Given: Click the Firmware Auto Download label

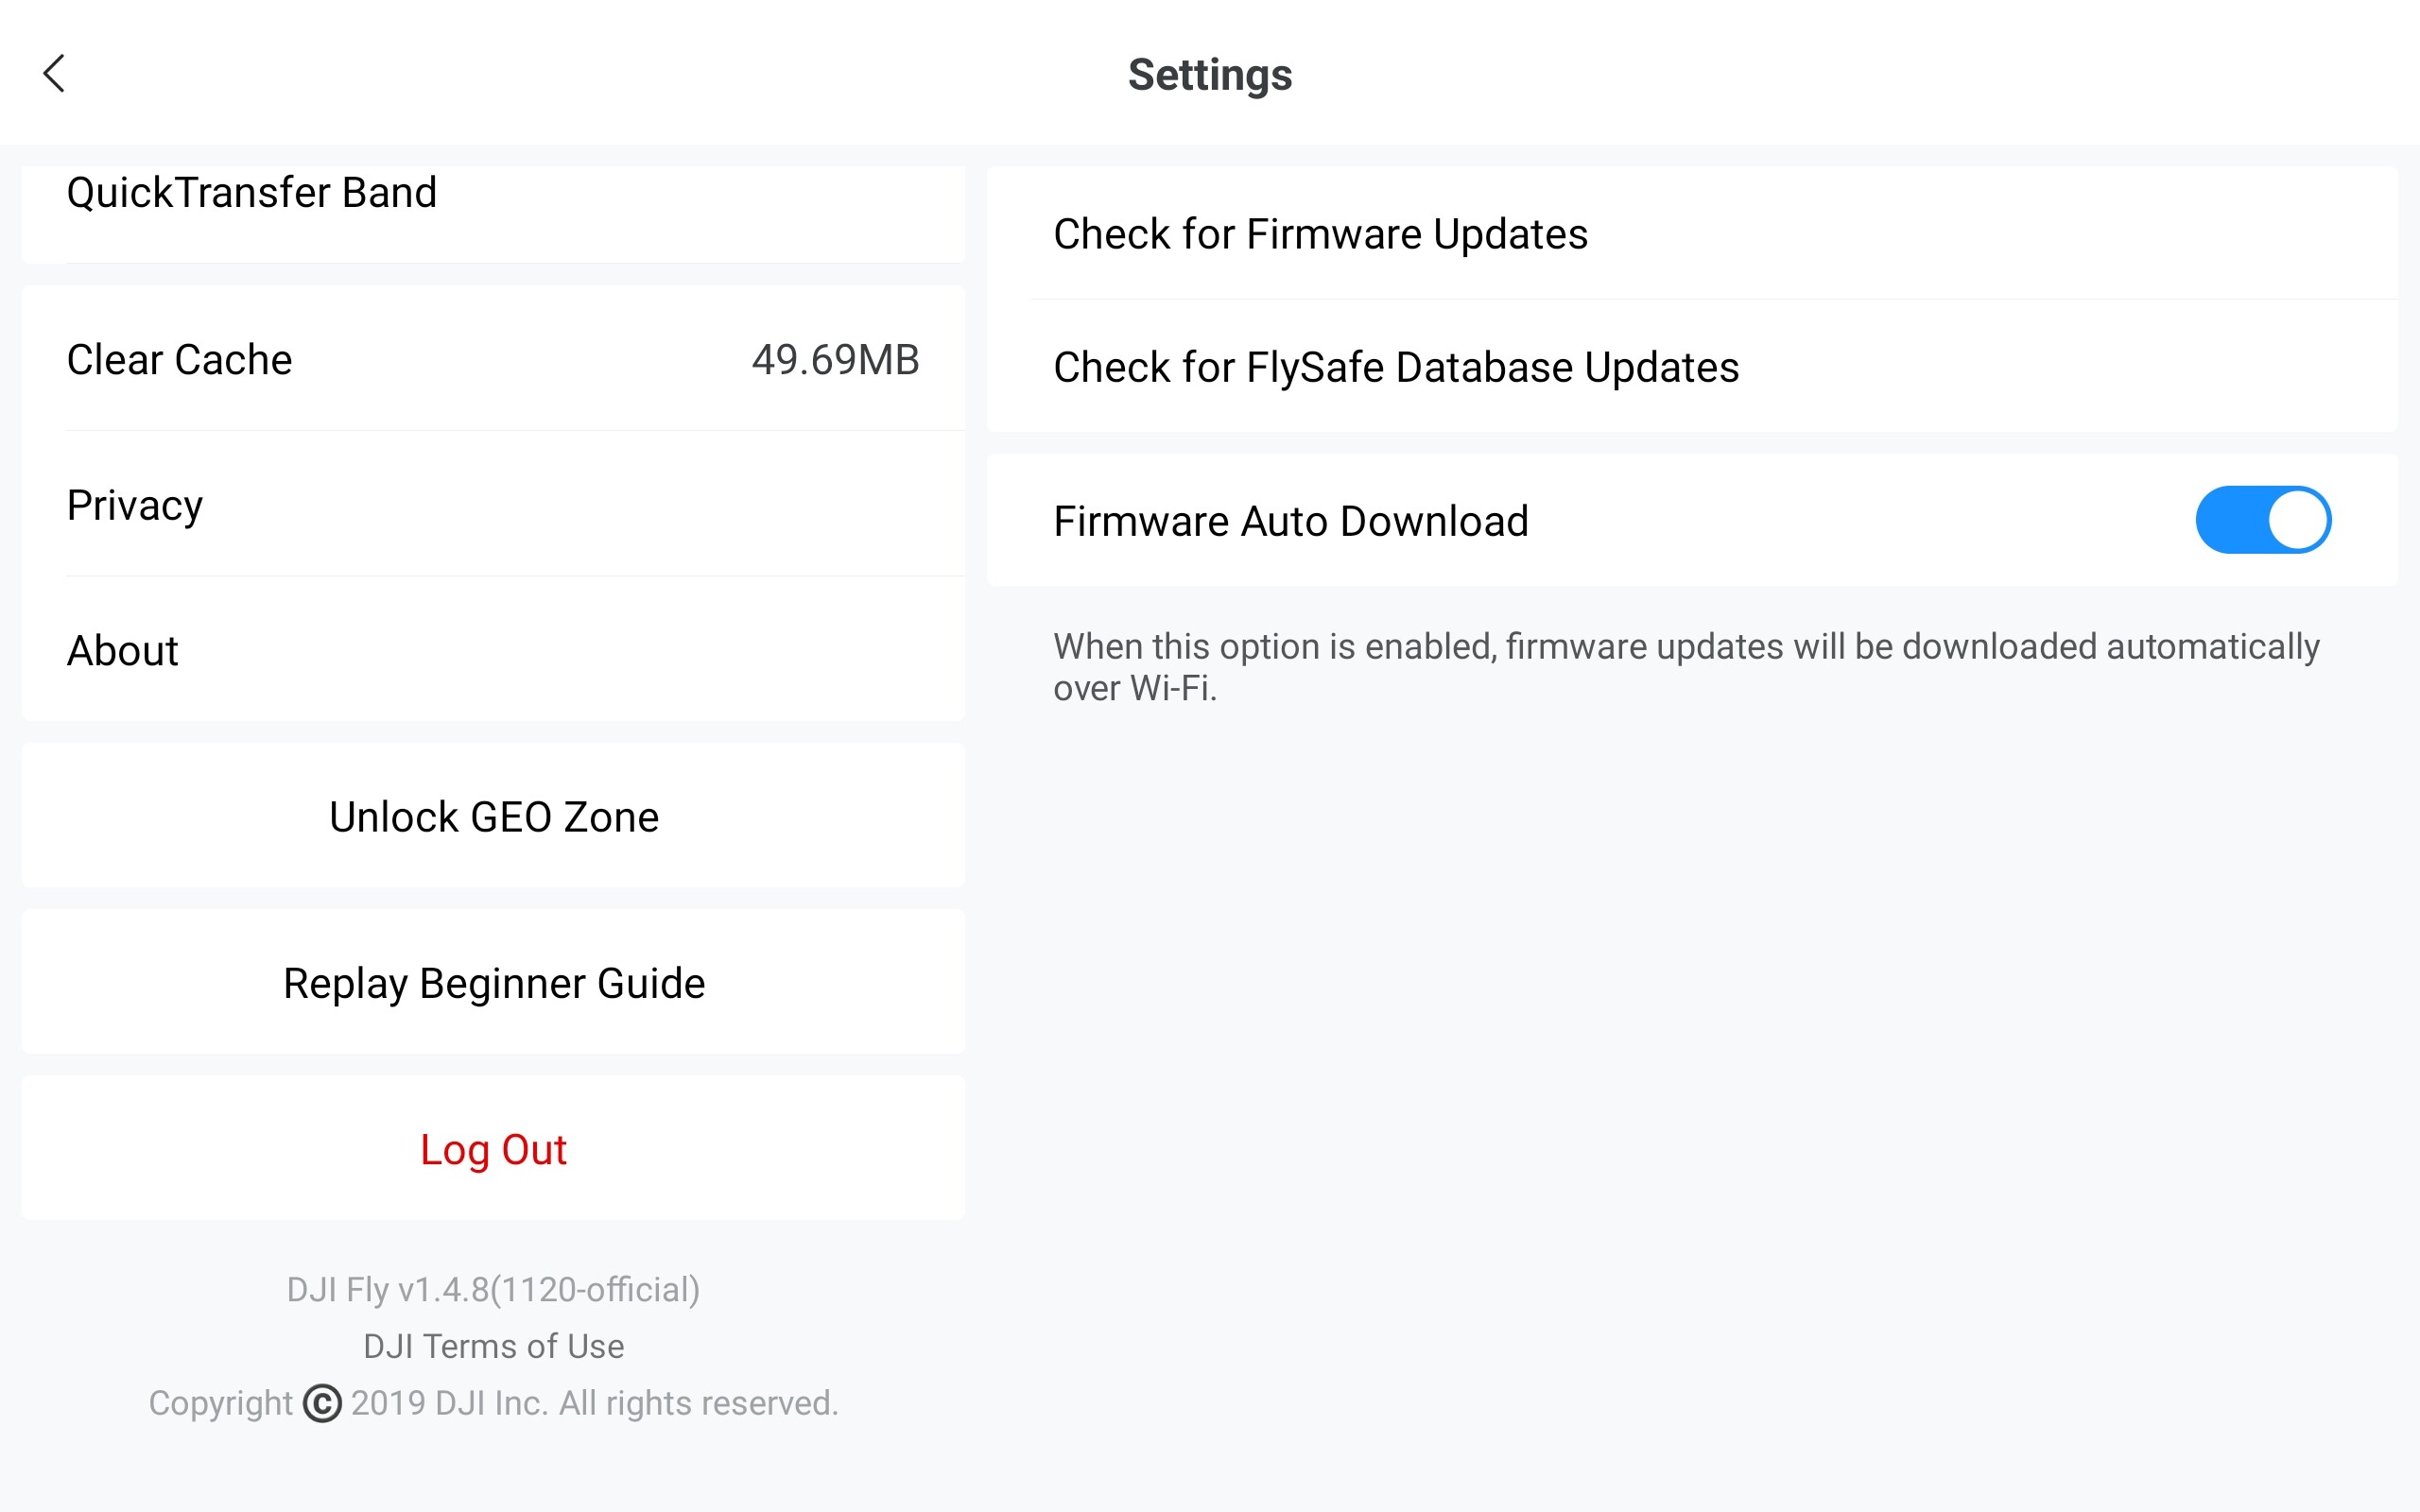Looking at the screenshot, I should (1290, 521).
